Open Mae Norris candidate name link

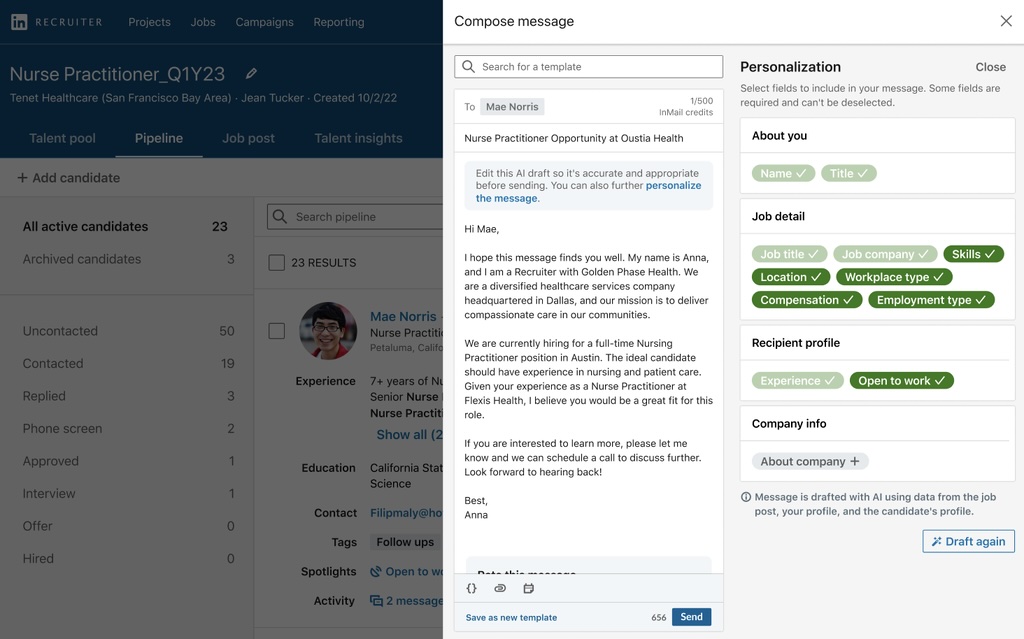[403, 316]
